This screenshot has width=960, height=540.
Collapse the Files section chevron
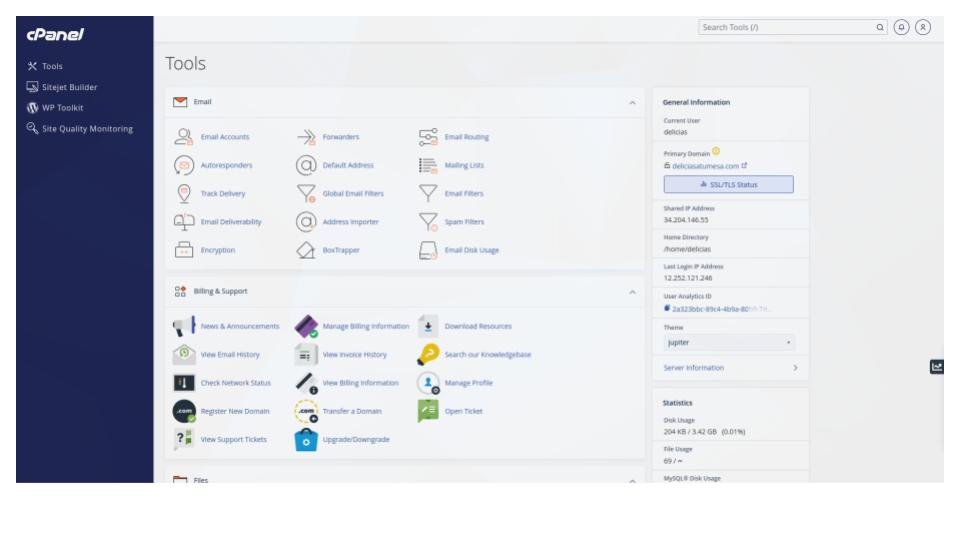click(x=632, y=481)
